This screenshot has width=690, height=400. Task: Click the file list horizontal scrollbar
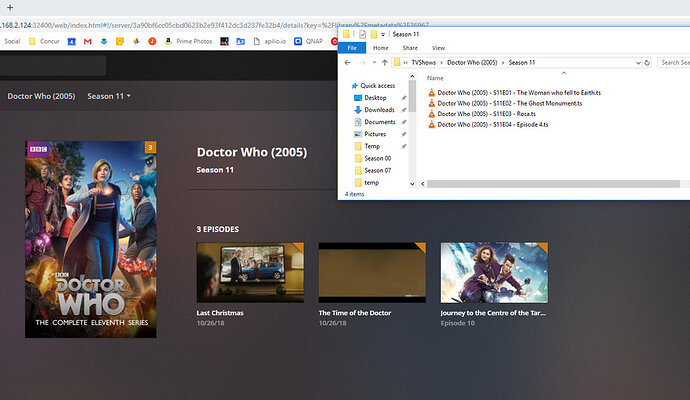click(x=553, y=184)
